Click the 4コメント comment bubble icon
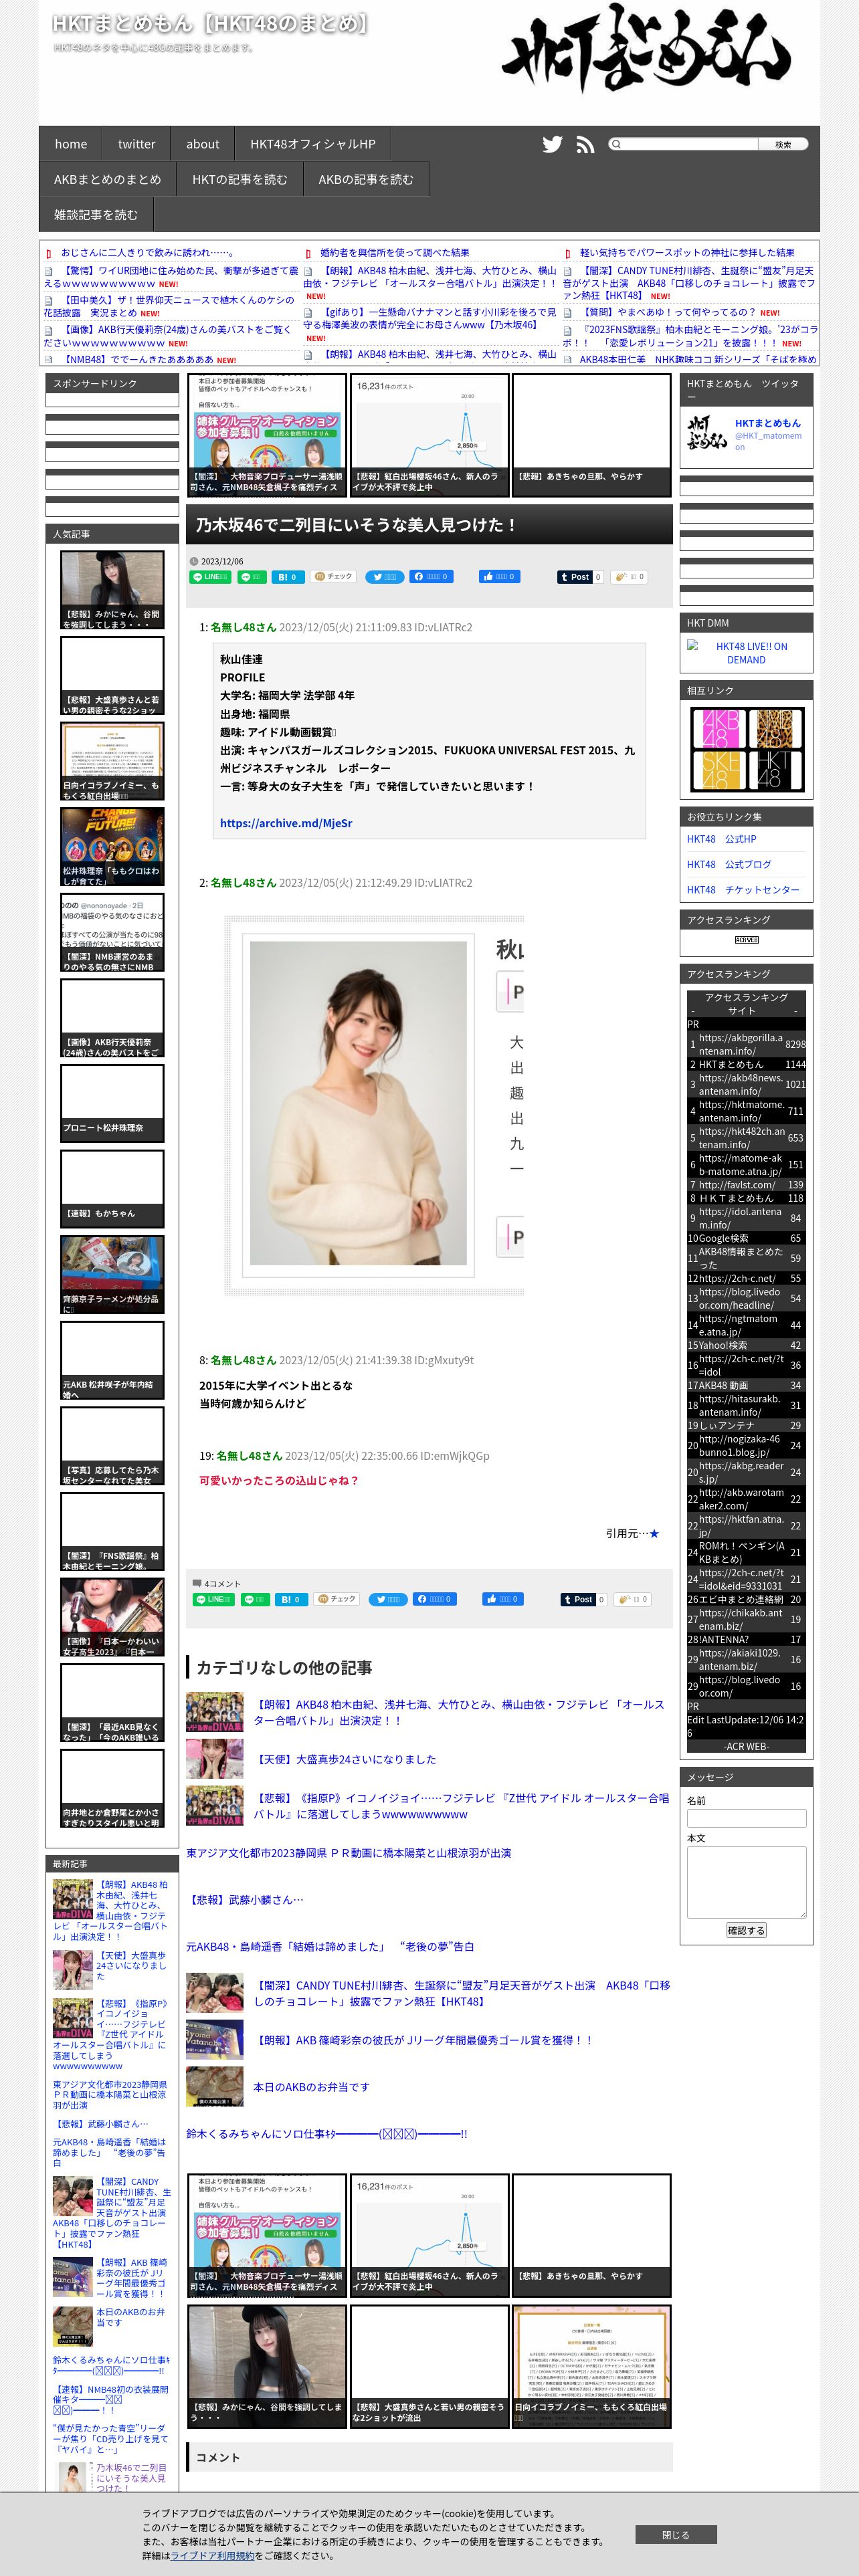The height and width of the screenshot is (2576, 859). point(197,1583)
